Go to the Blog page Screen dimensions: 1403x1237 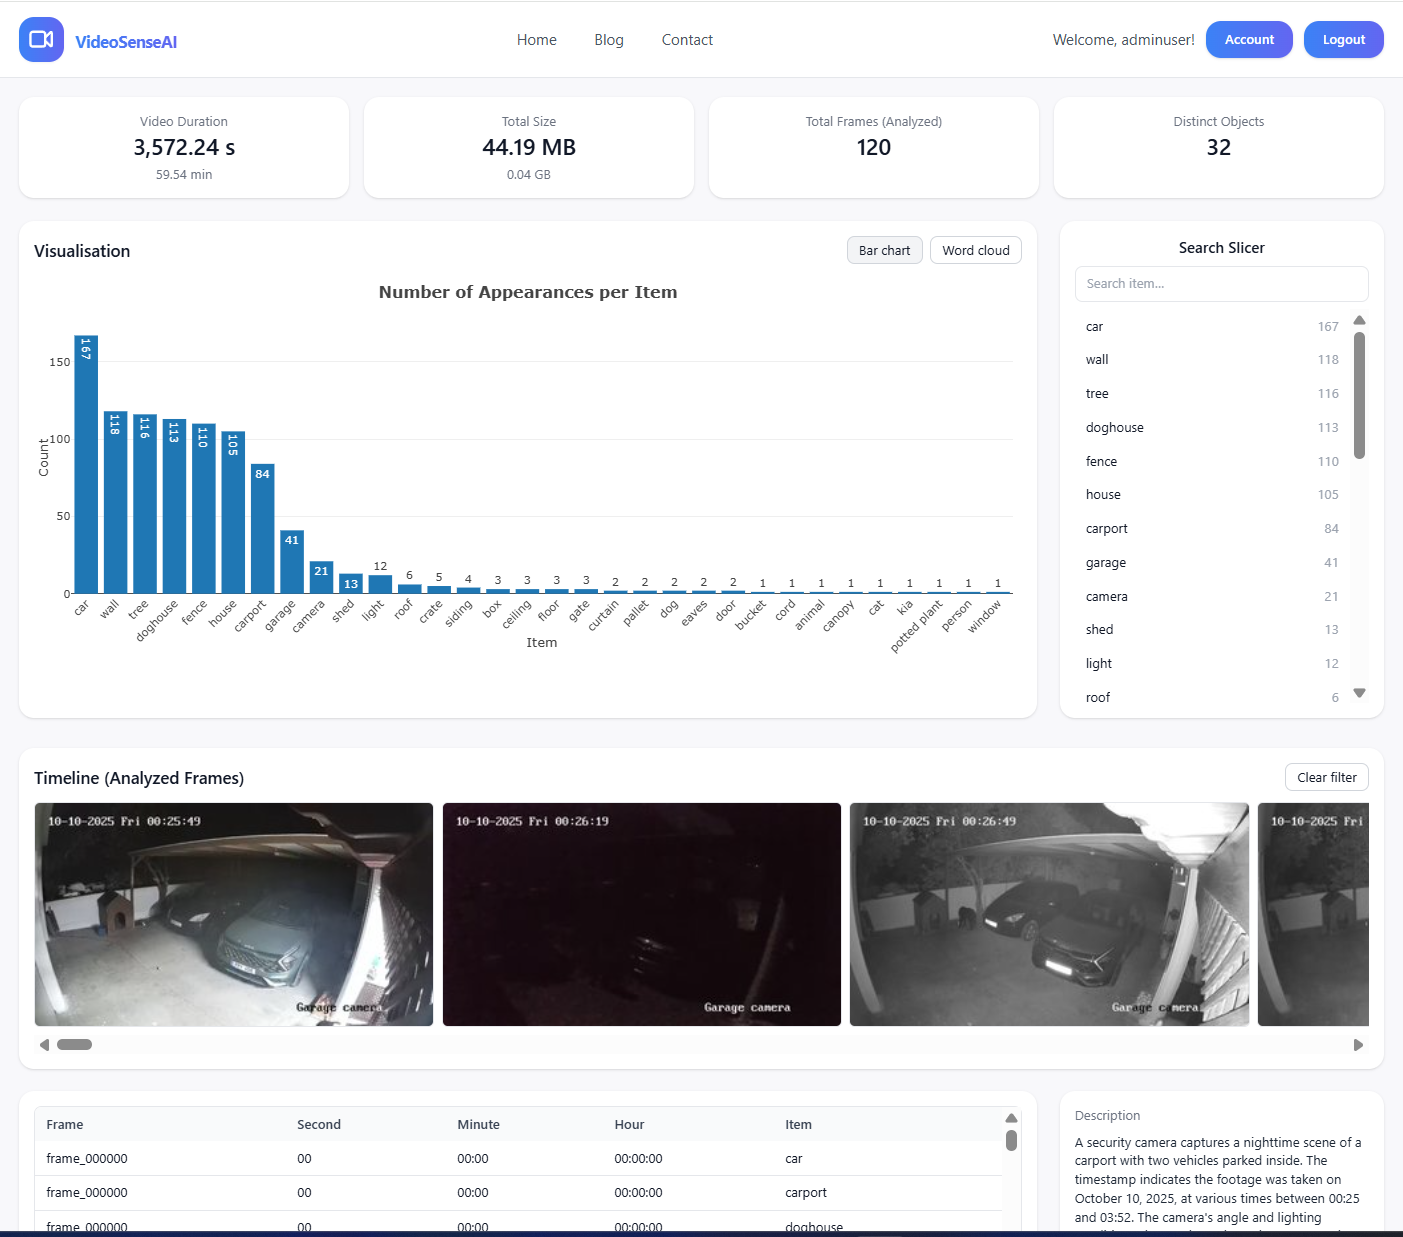click(608, 40)
